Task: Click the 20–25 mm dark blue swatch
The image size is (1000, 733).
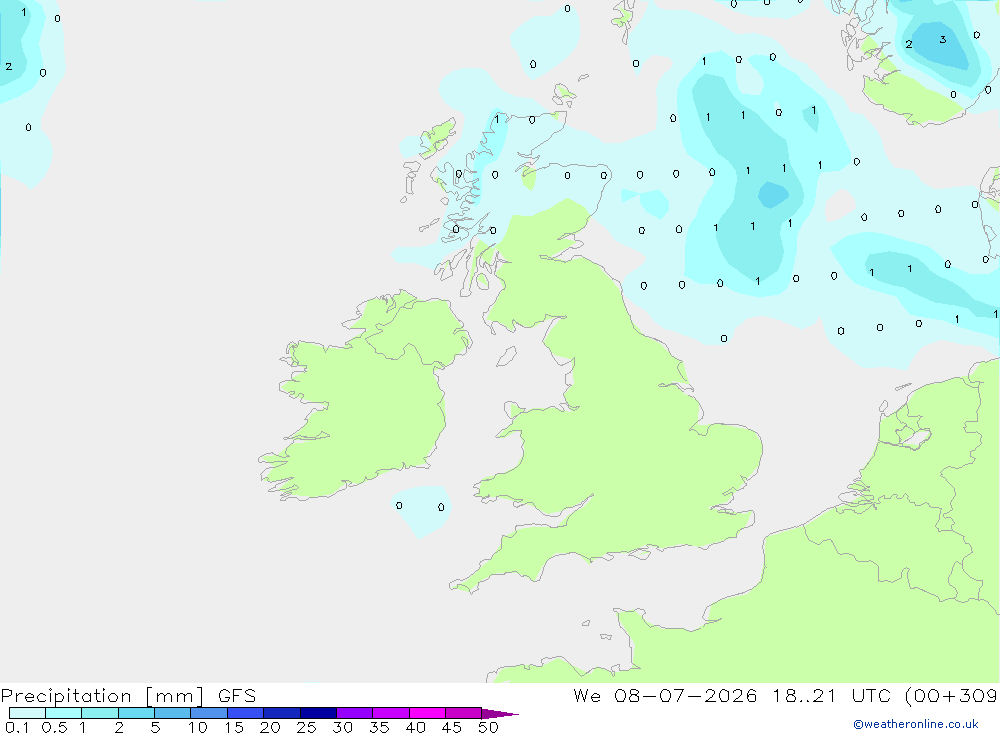Action: [x=282, y=713]
